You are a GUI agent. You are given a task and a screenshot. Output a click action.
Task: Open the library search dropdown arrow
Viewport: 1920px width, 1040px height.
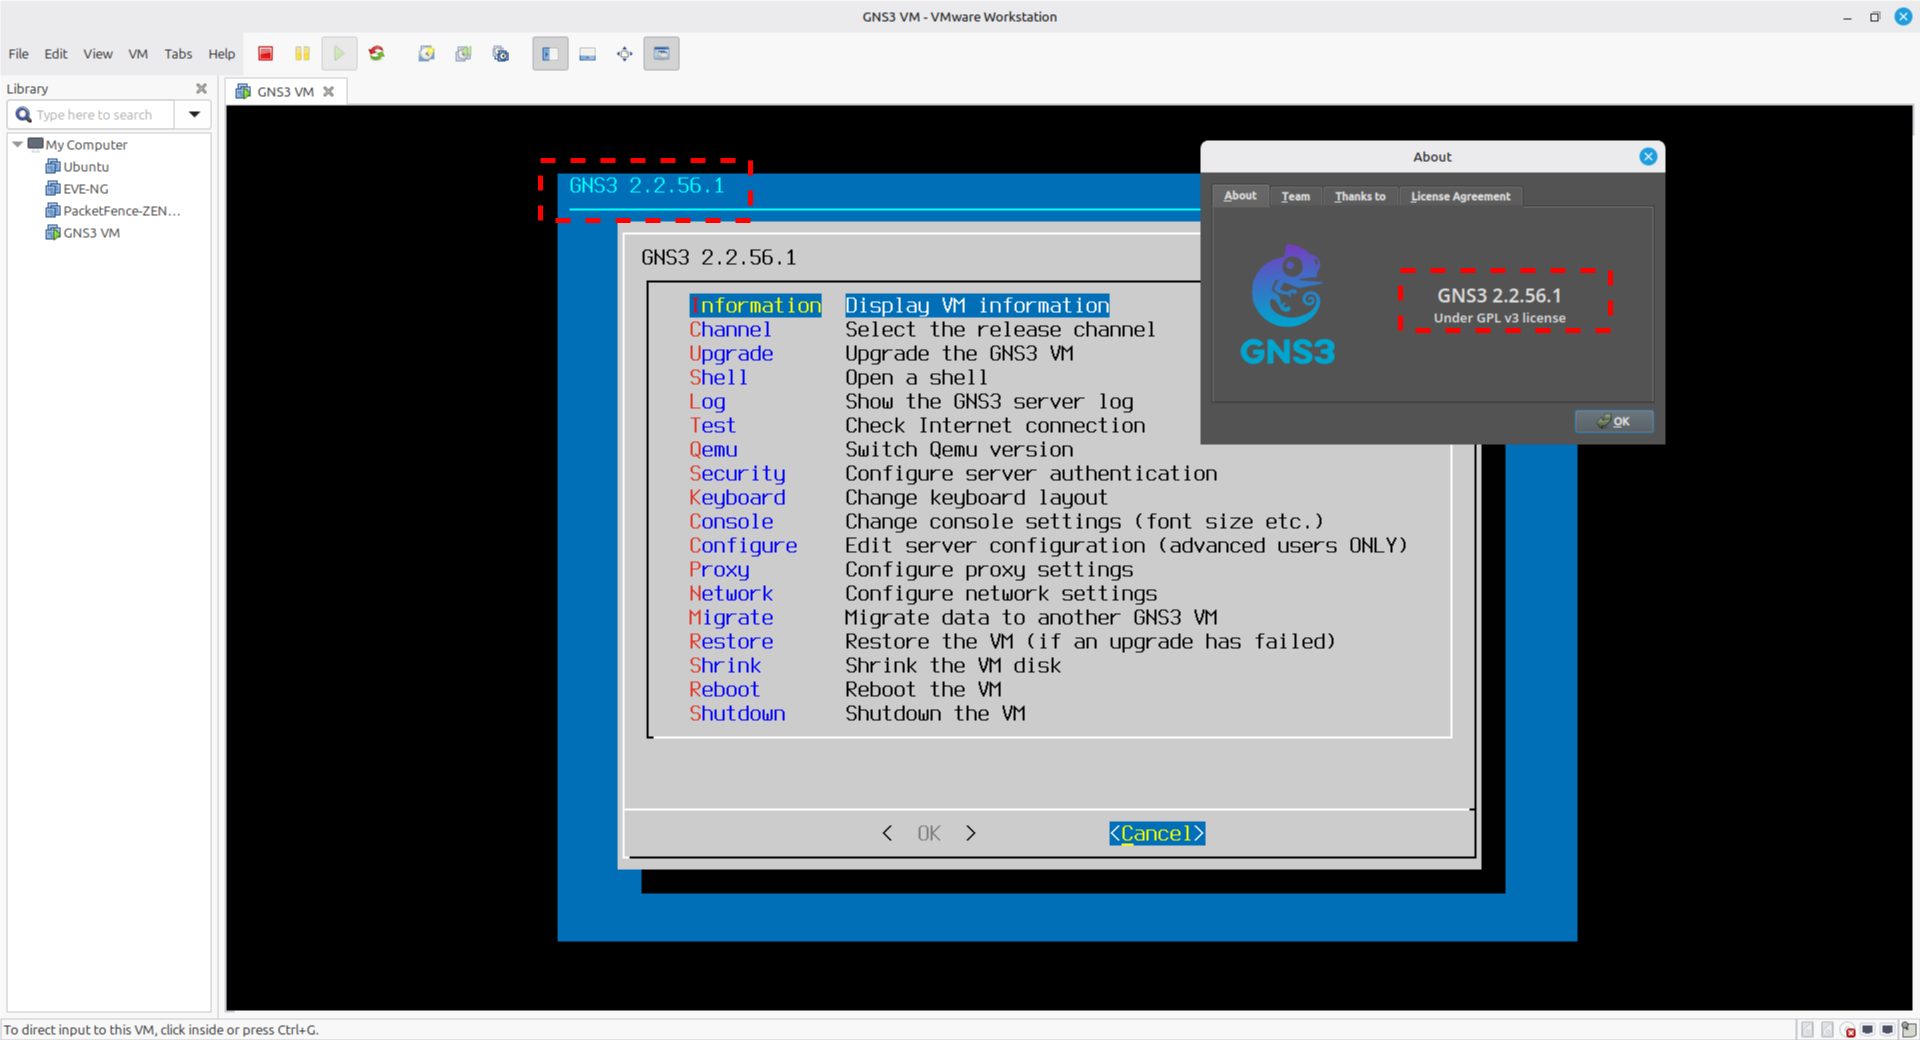(194, 114)
